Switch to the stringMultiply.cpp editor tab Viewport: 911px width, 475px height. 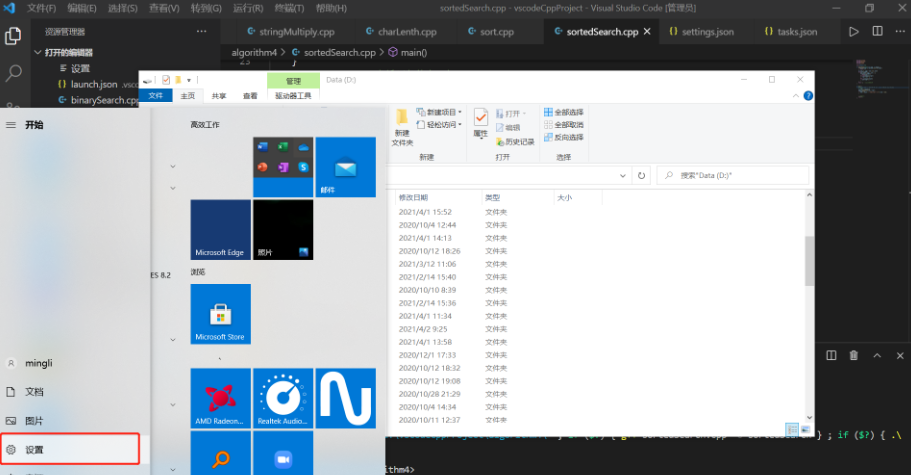290,32
